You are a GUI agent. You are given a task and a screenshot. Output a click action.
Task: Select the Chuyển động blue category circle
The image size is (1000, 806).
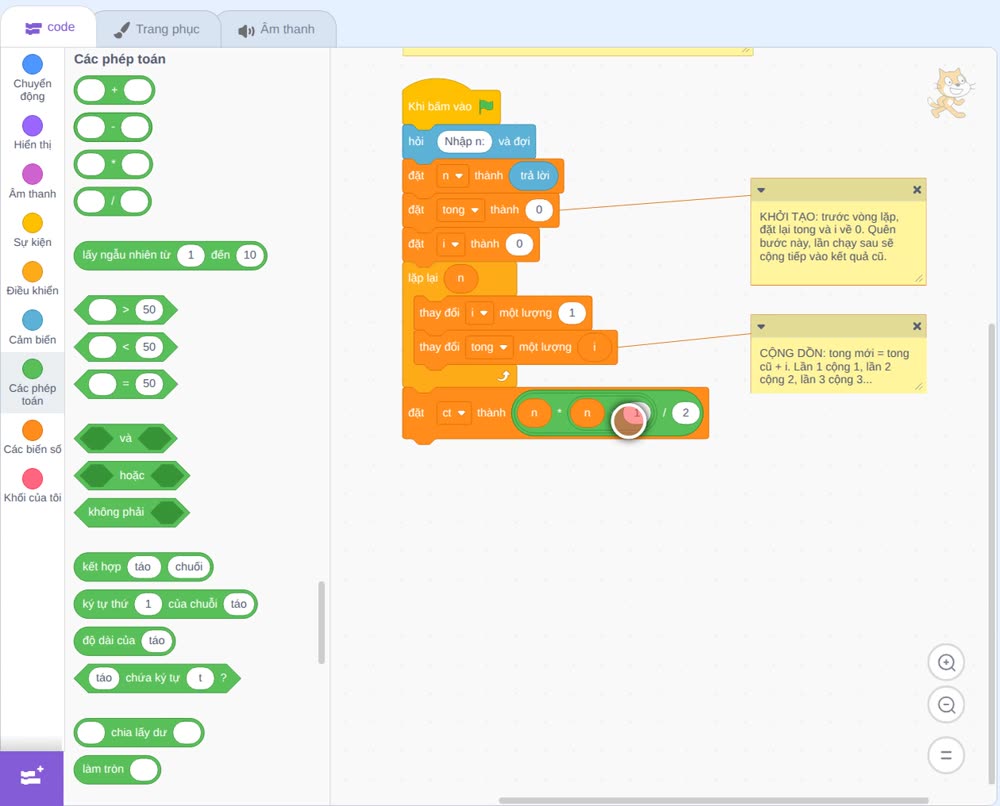click(33, 64)
